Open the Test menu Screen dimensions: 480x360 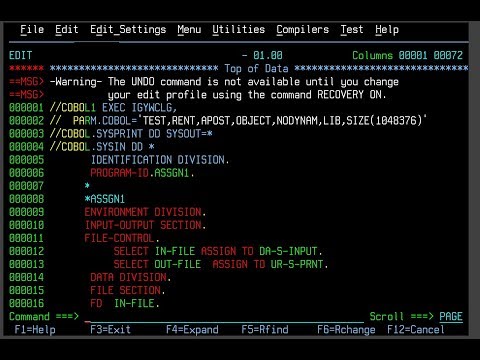pyautogui.click(x=352, y=30)
